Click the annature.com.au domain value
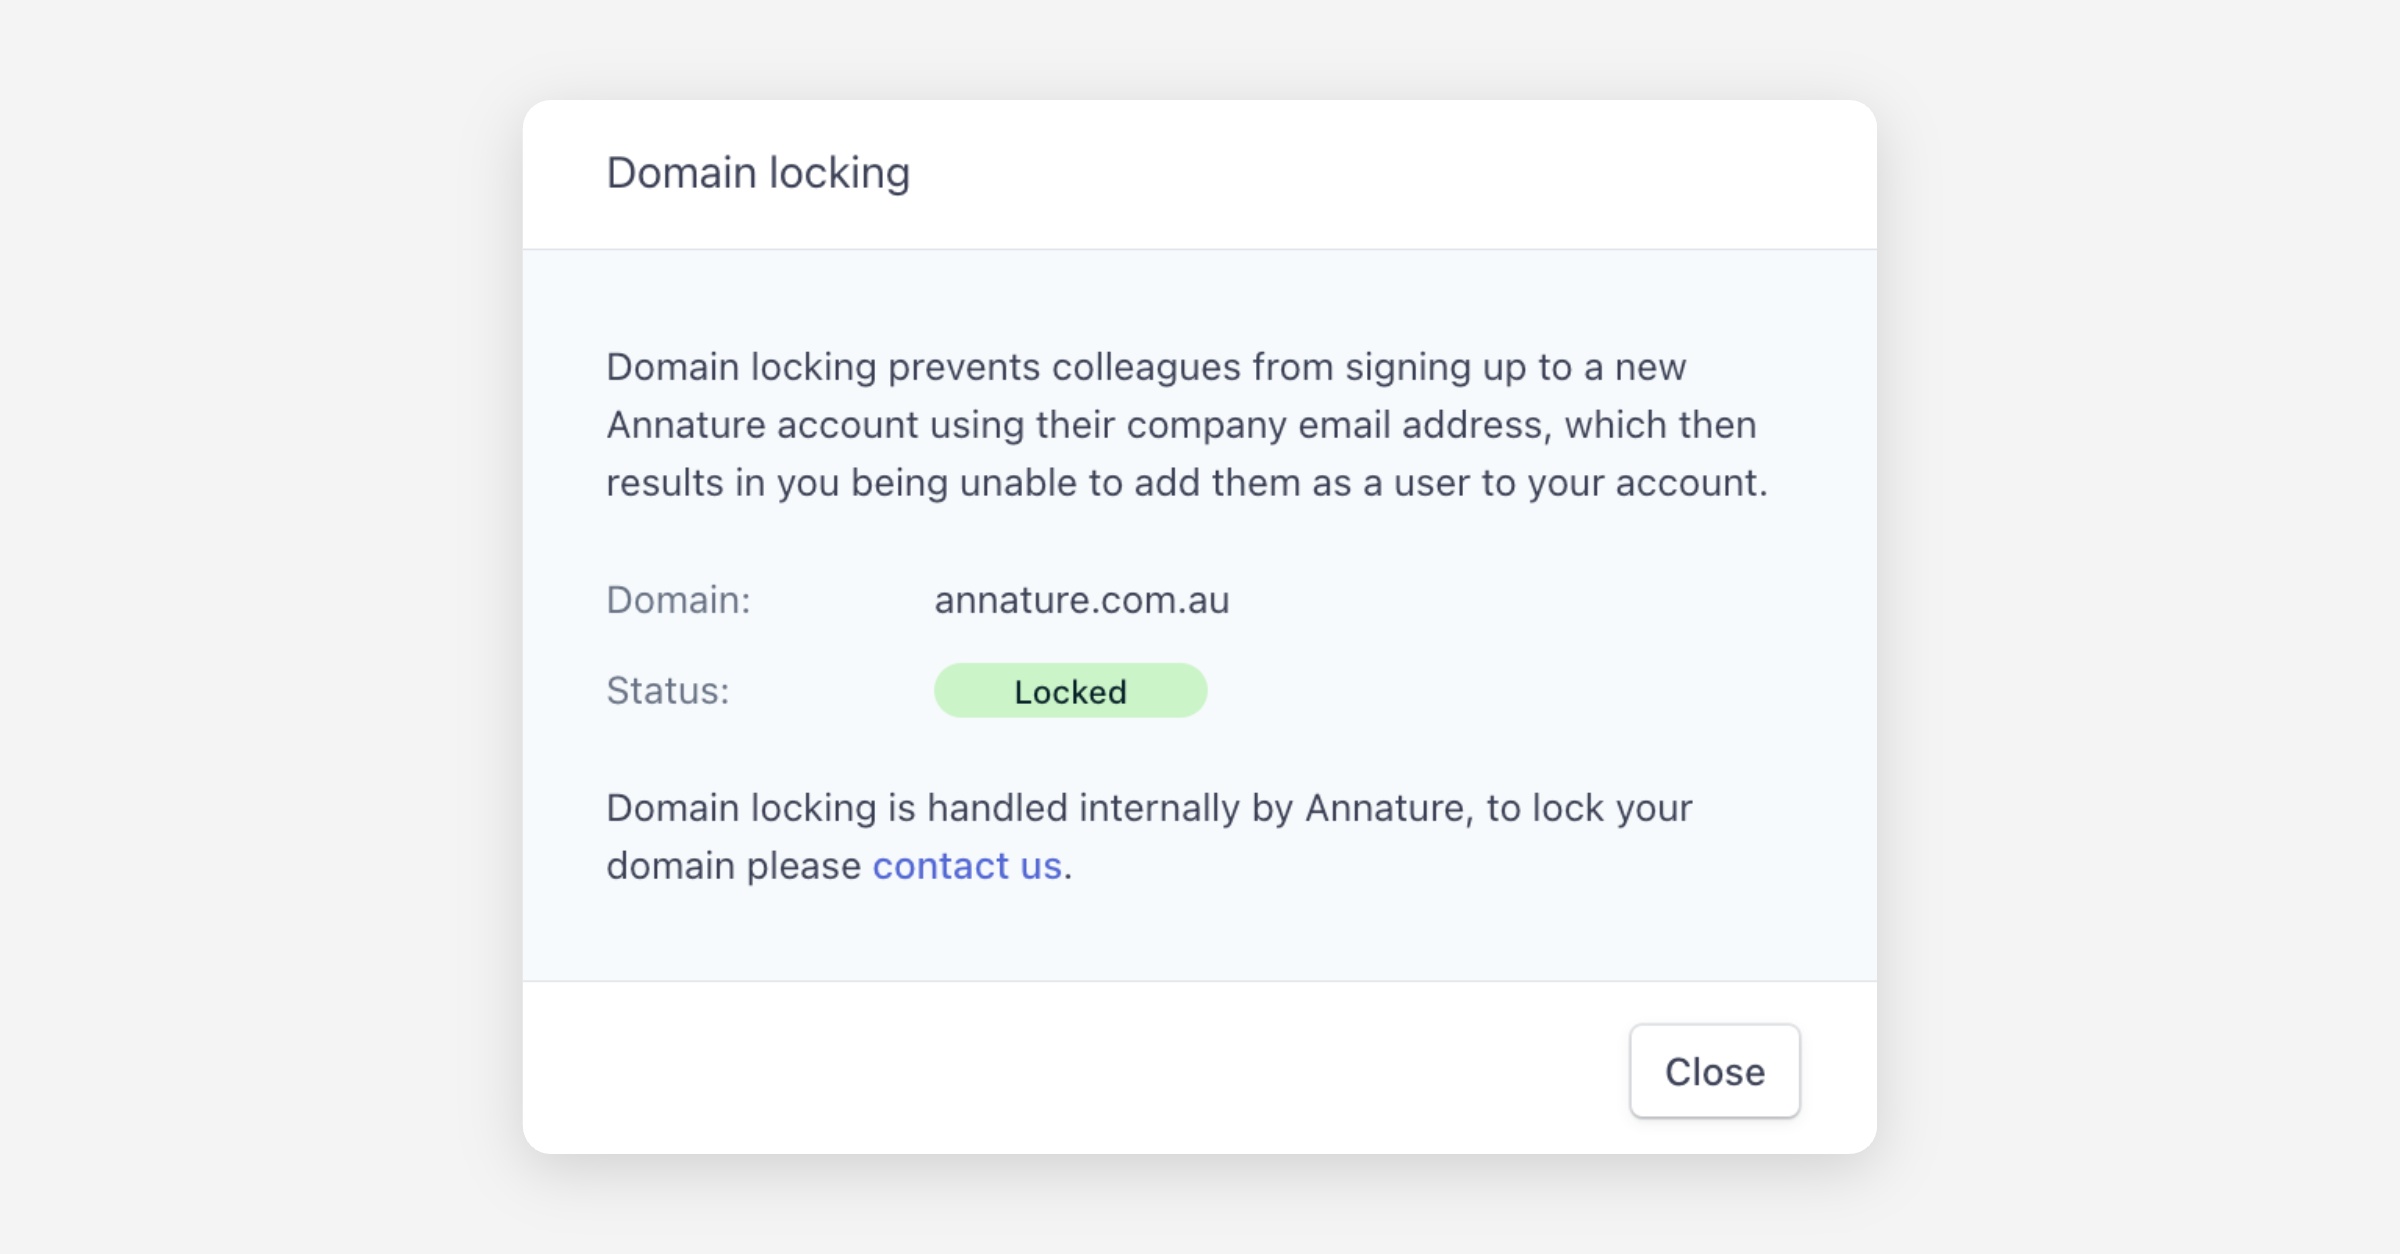Viewport: 2400px width, 1254px height. click(1081, 600)
